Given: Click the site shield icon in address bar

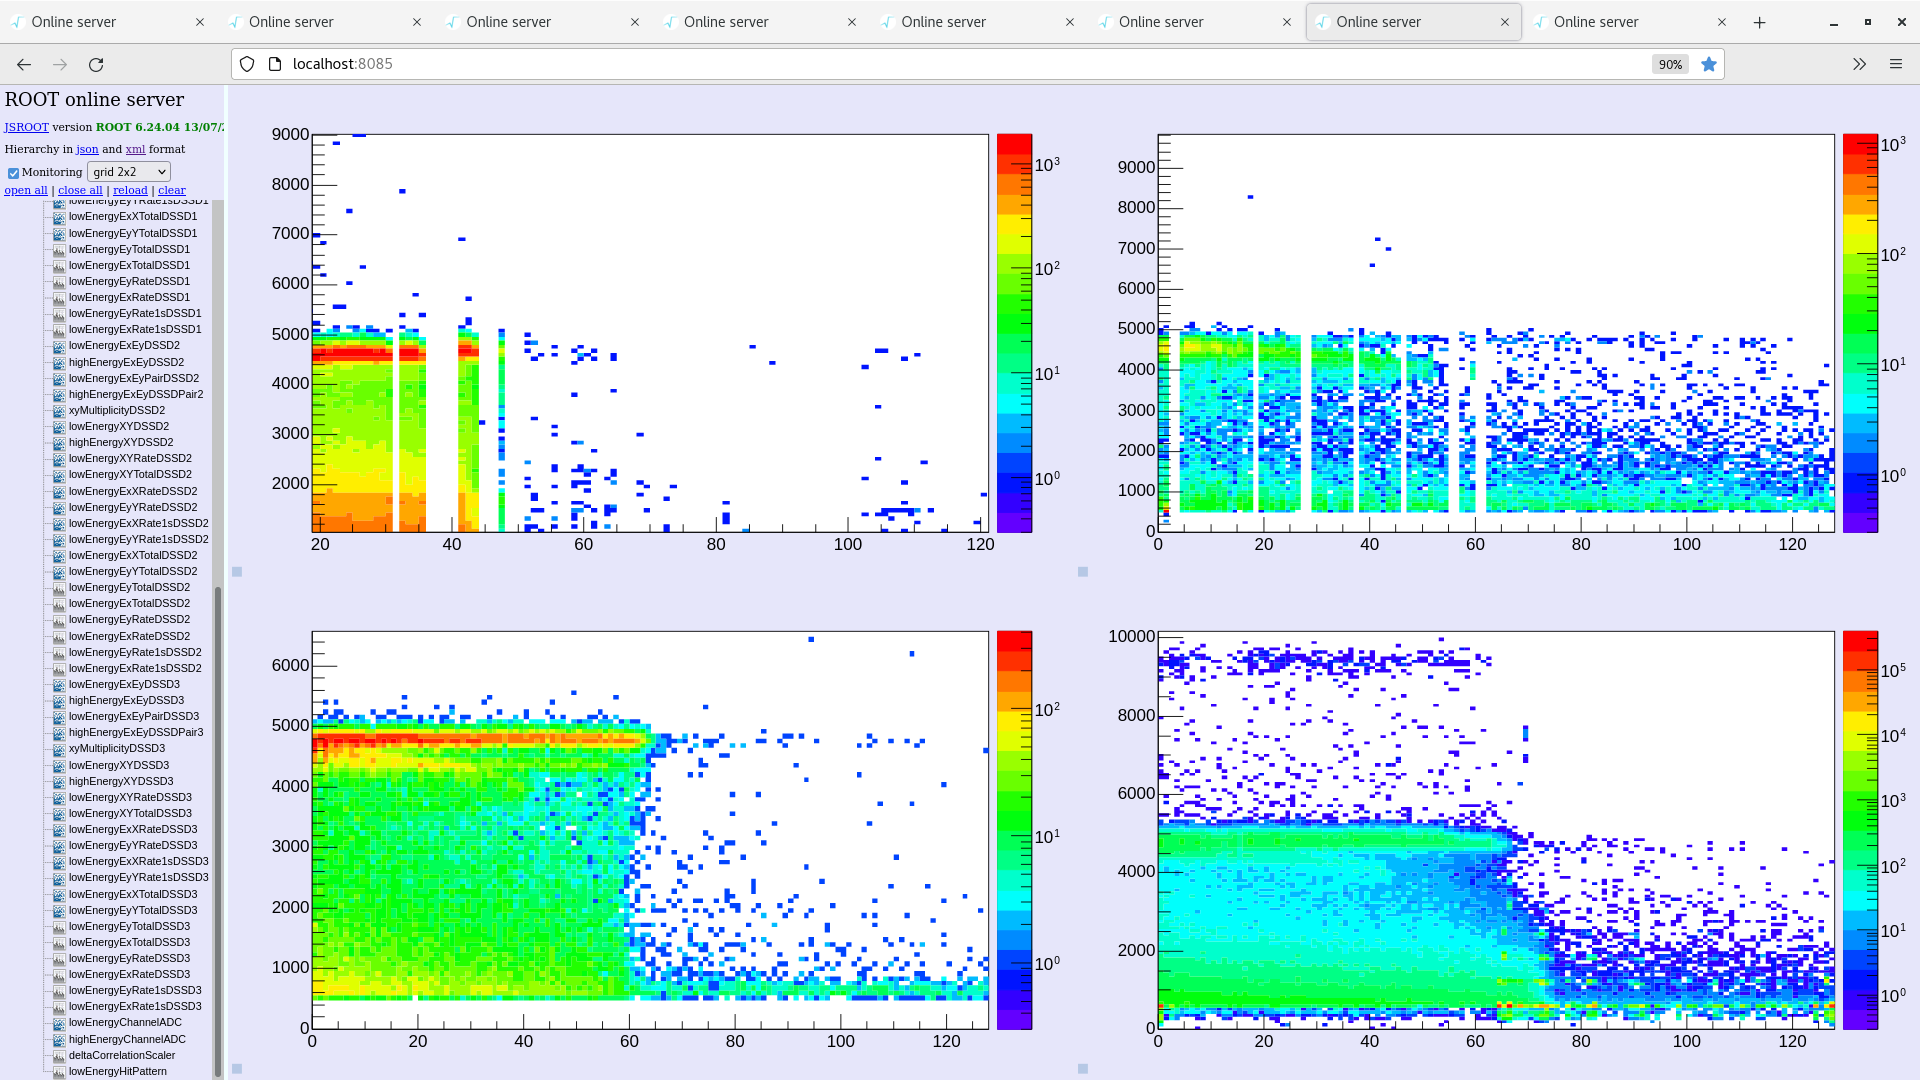Looking at the screenshot, I should tap(247, 64).
